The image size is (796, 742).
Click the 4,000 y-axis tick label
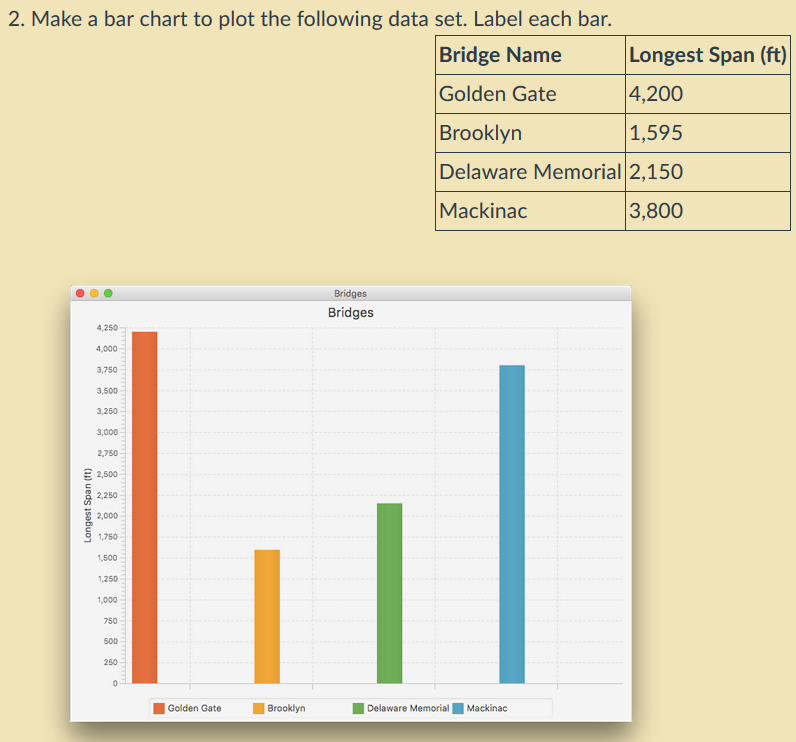(107, 349)
